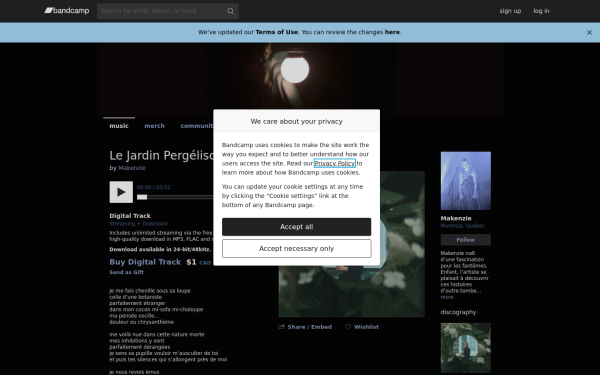Click the Makenzie name in sidebar
The image size is (600, 375).
(x=456, y=218)
